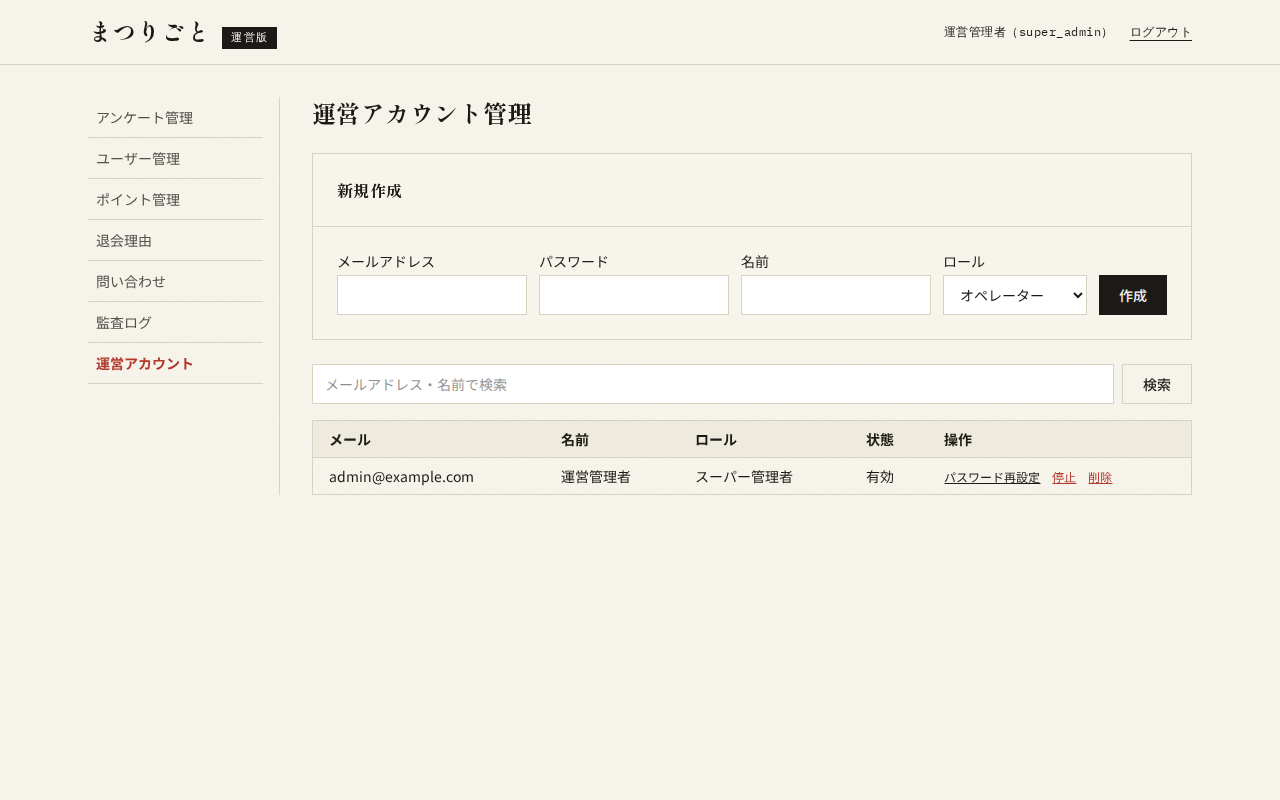The image size is (1280, 800).
Task: Open the ロール dropdown
Action: pyautogui.click(x=1015, y=295)
